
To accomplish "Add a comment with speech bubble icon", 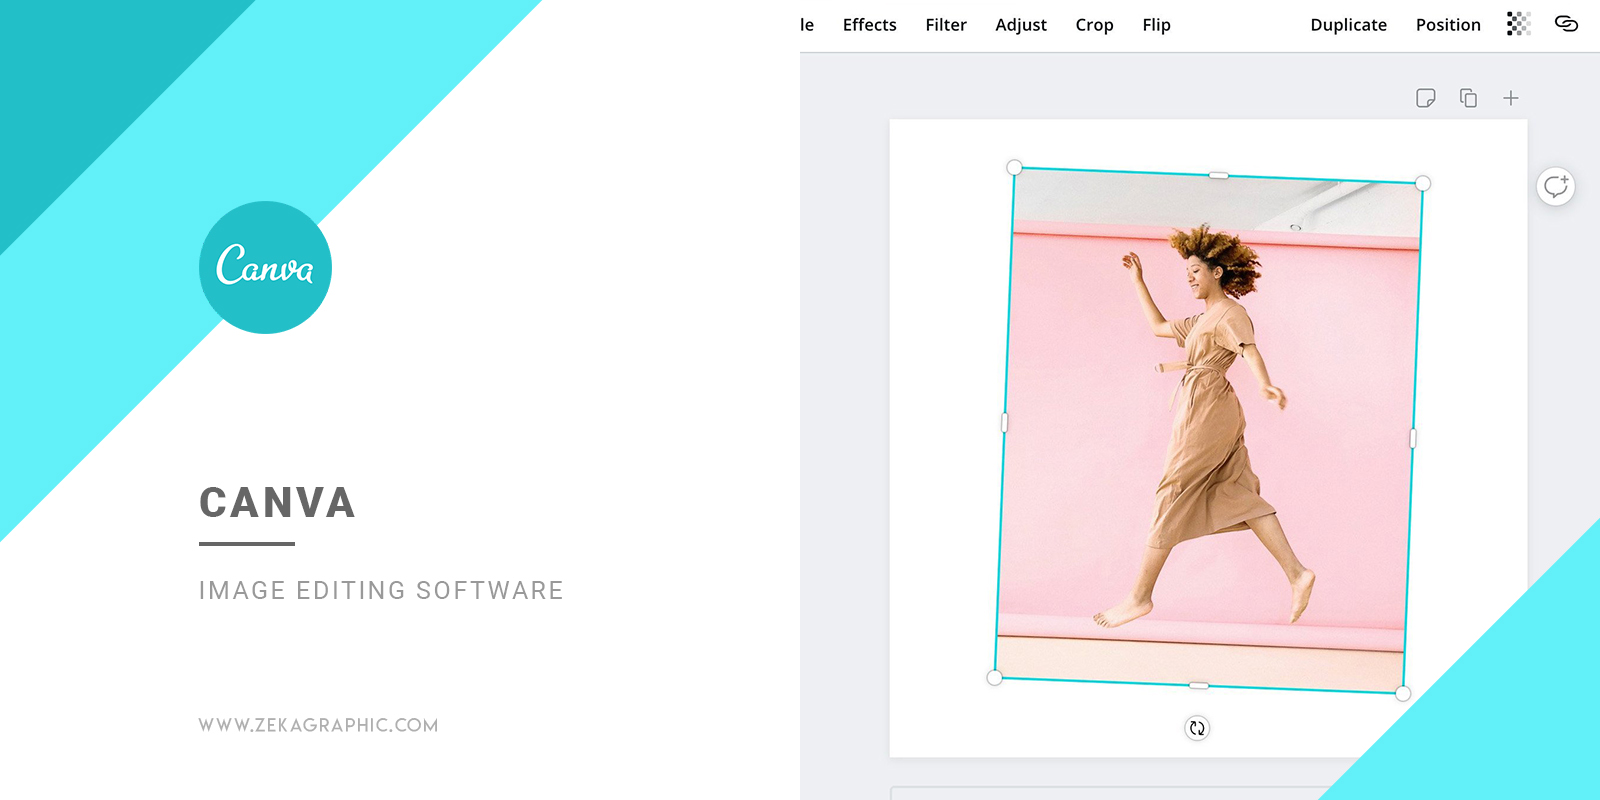I will (x=1556, y=186).
